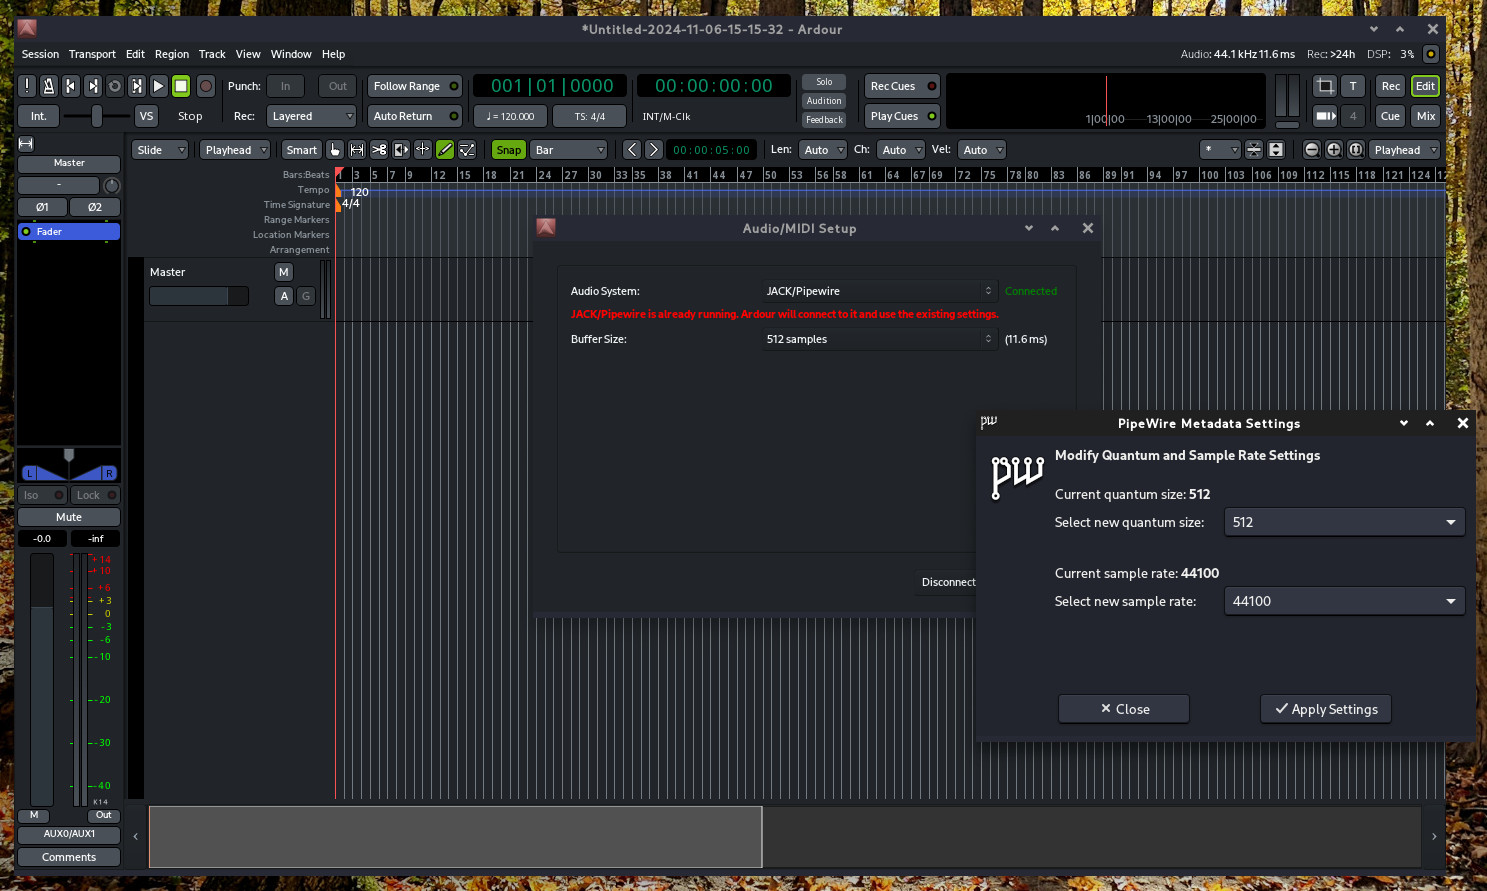1487x891 pixels.
Task: Click Apply Settings in PipeWire dialog
Action: pos(1326,709)
